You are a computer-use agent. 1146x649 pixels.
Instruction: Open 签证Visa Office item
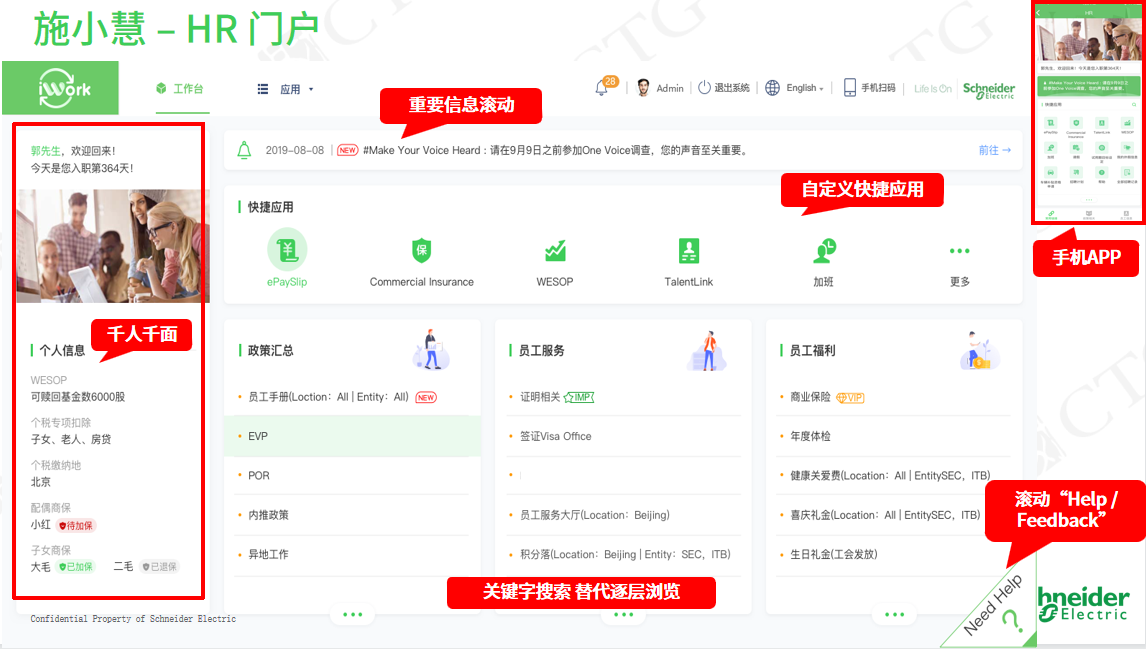[x=555, y=436]
